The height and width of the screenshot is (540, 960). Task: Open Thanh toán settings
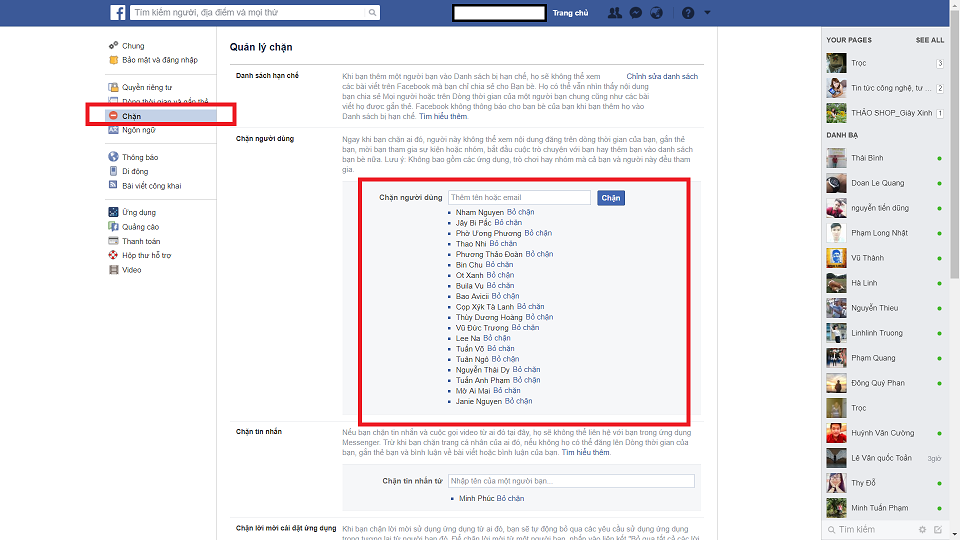(141, 241)
